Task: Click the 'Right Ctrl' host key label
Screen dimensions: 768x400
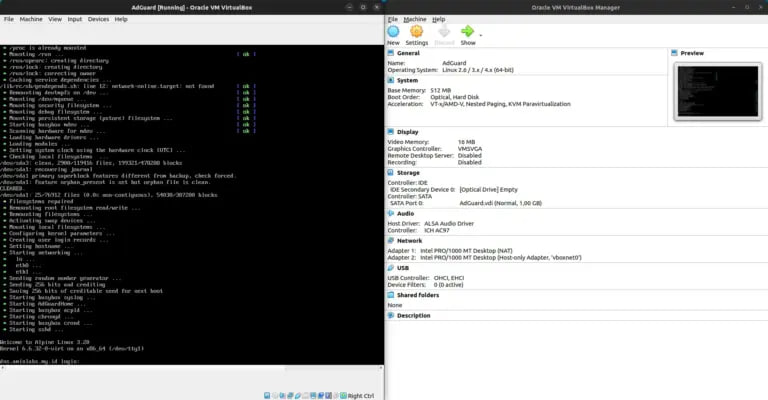Action: pyautogui.click(x=360, y=396)
